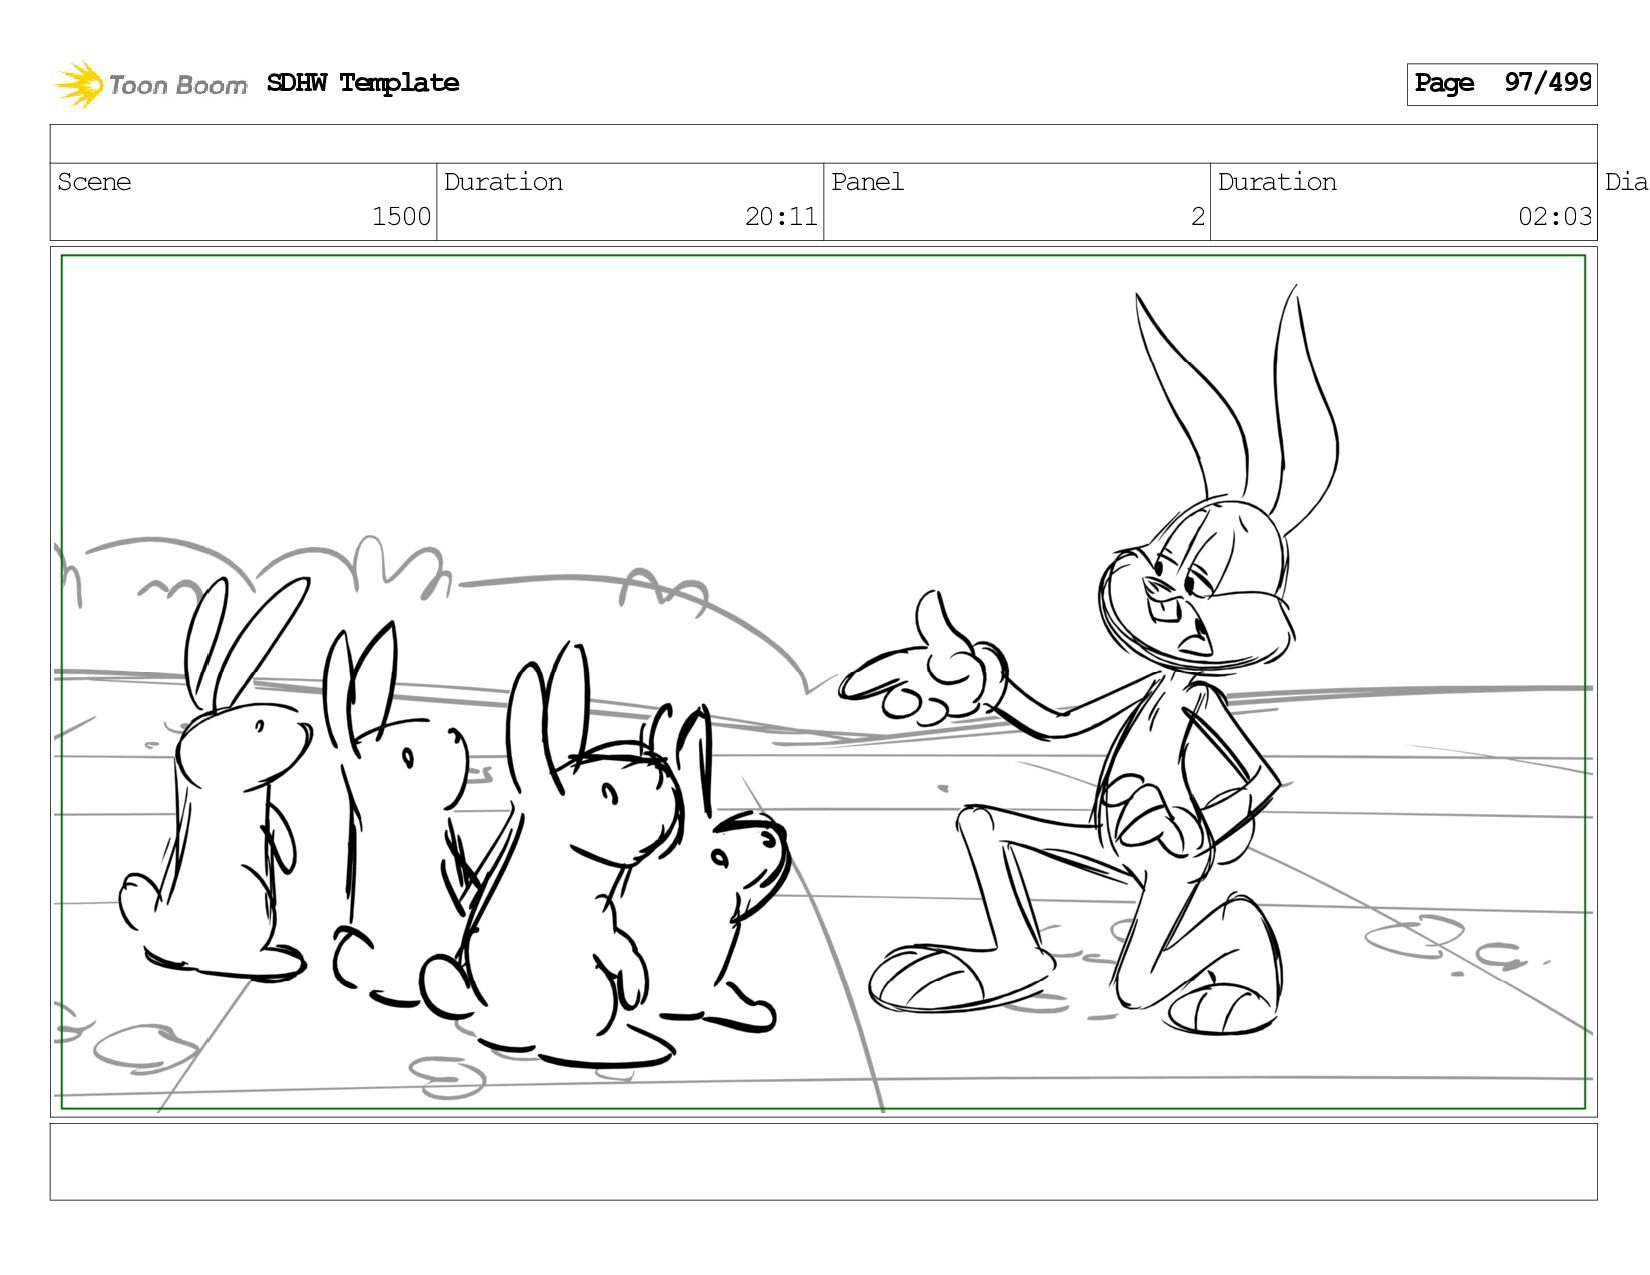Click the 'Duration' label next to Panel
Screen dimensions: 1650x1275
1277,182
